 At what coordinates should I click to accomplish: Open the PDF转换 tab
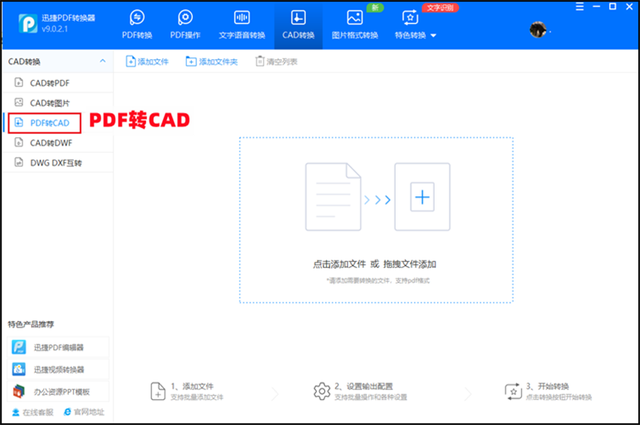[x=137, y=24]
